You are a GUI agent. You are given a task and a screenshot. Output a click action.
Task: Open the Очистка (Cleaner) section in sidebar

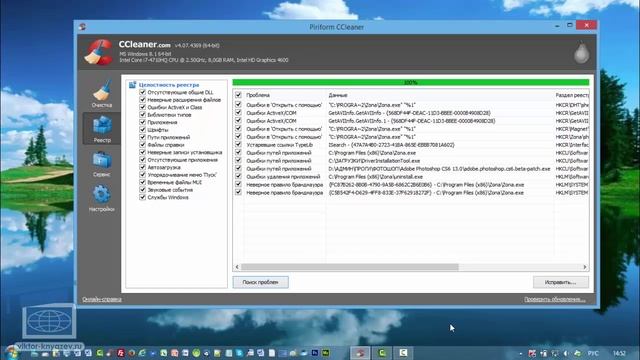tap(102, 94)
